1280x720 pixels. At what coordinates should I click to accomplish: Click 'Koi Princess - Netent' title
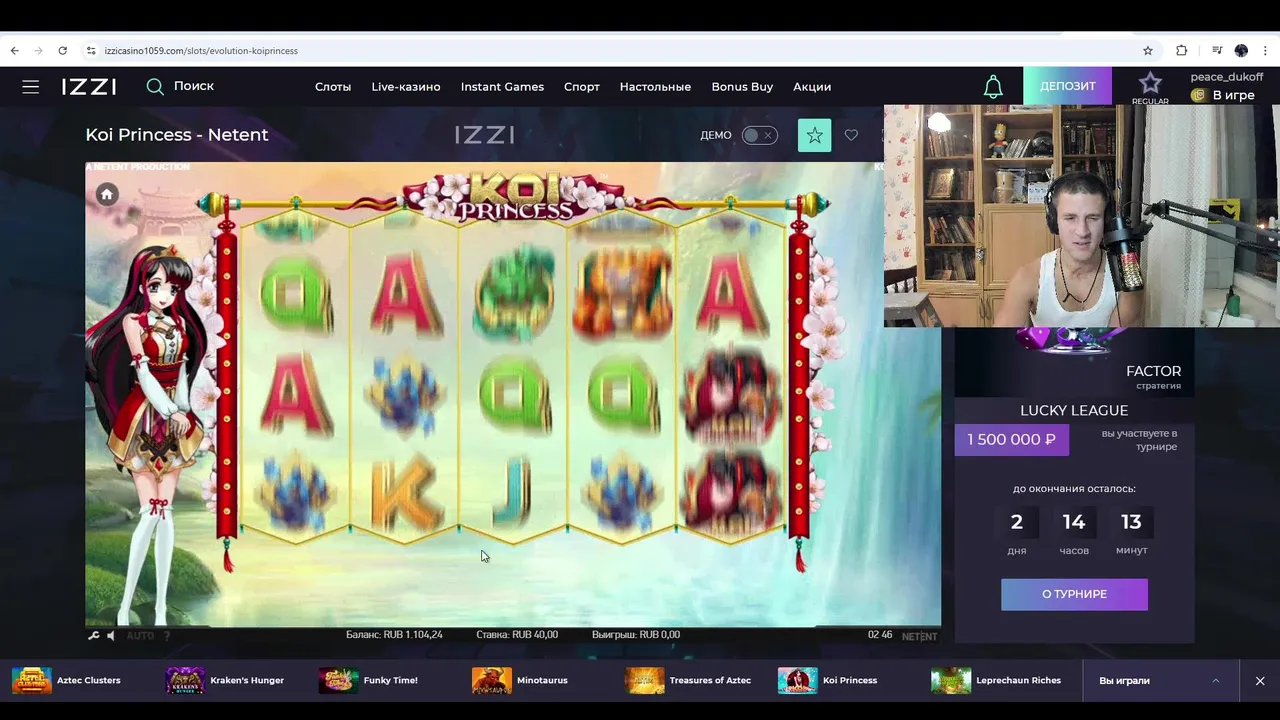pyautogui.click(x=177, y=135)
